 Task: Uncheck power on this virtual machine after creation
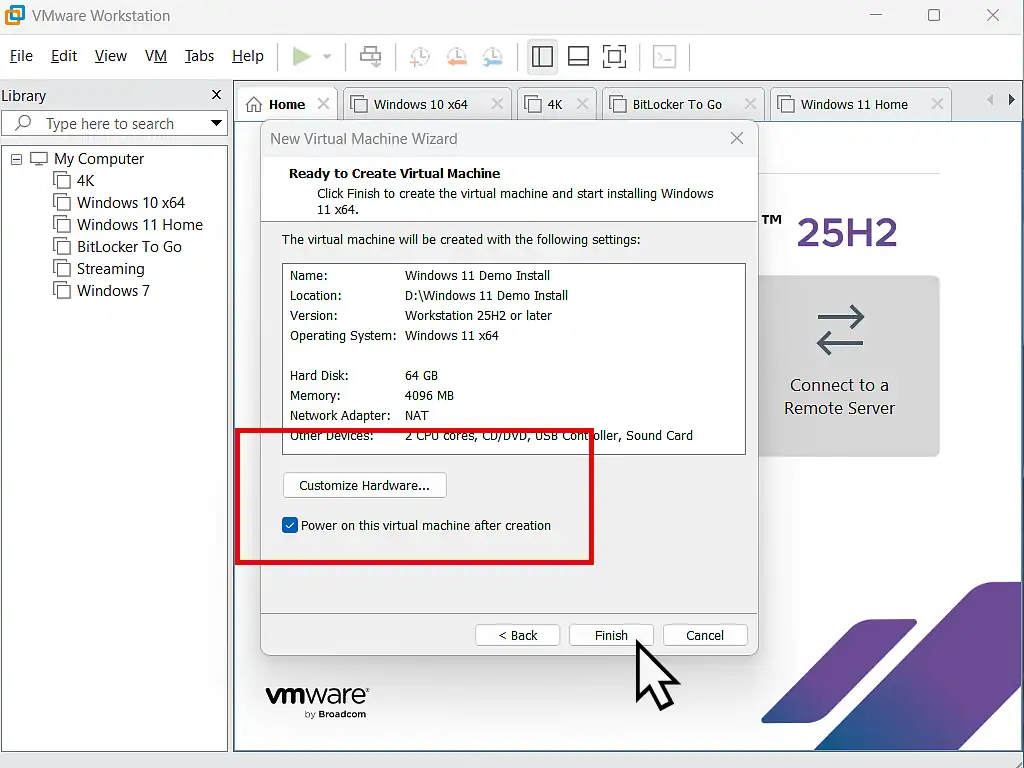(x=289, y=525)
